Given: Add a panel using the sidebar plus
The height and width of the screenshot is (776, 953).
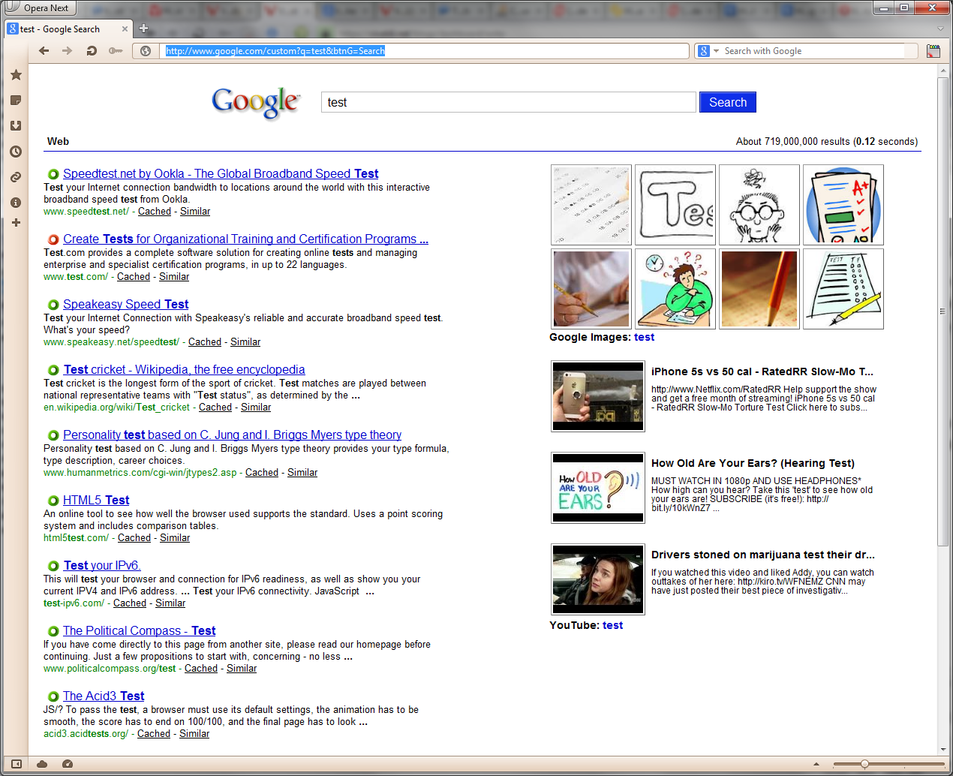Looking at the screenshot, I should (16, 222).
